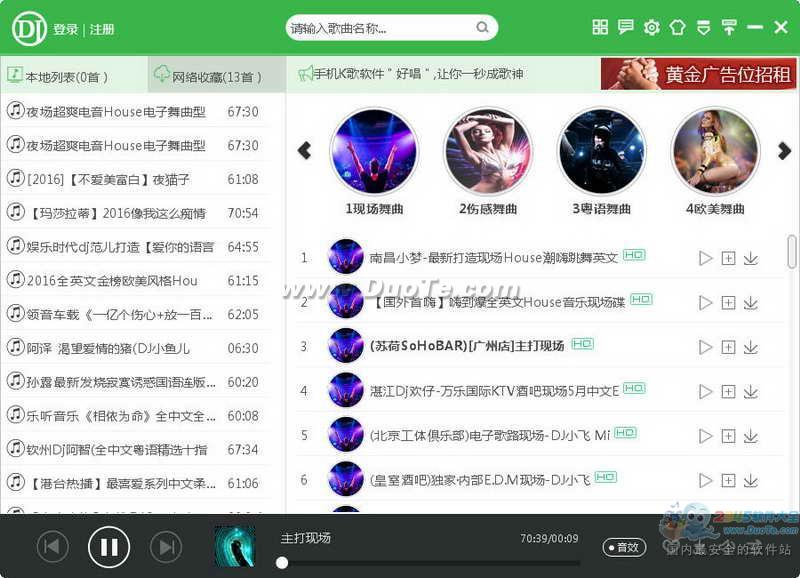Play the song 南昌小梦-最新打造现场House
Viewport: 800px width, 578px height.
705,258
